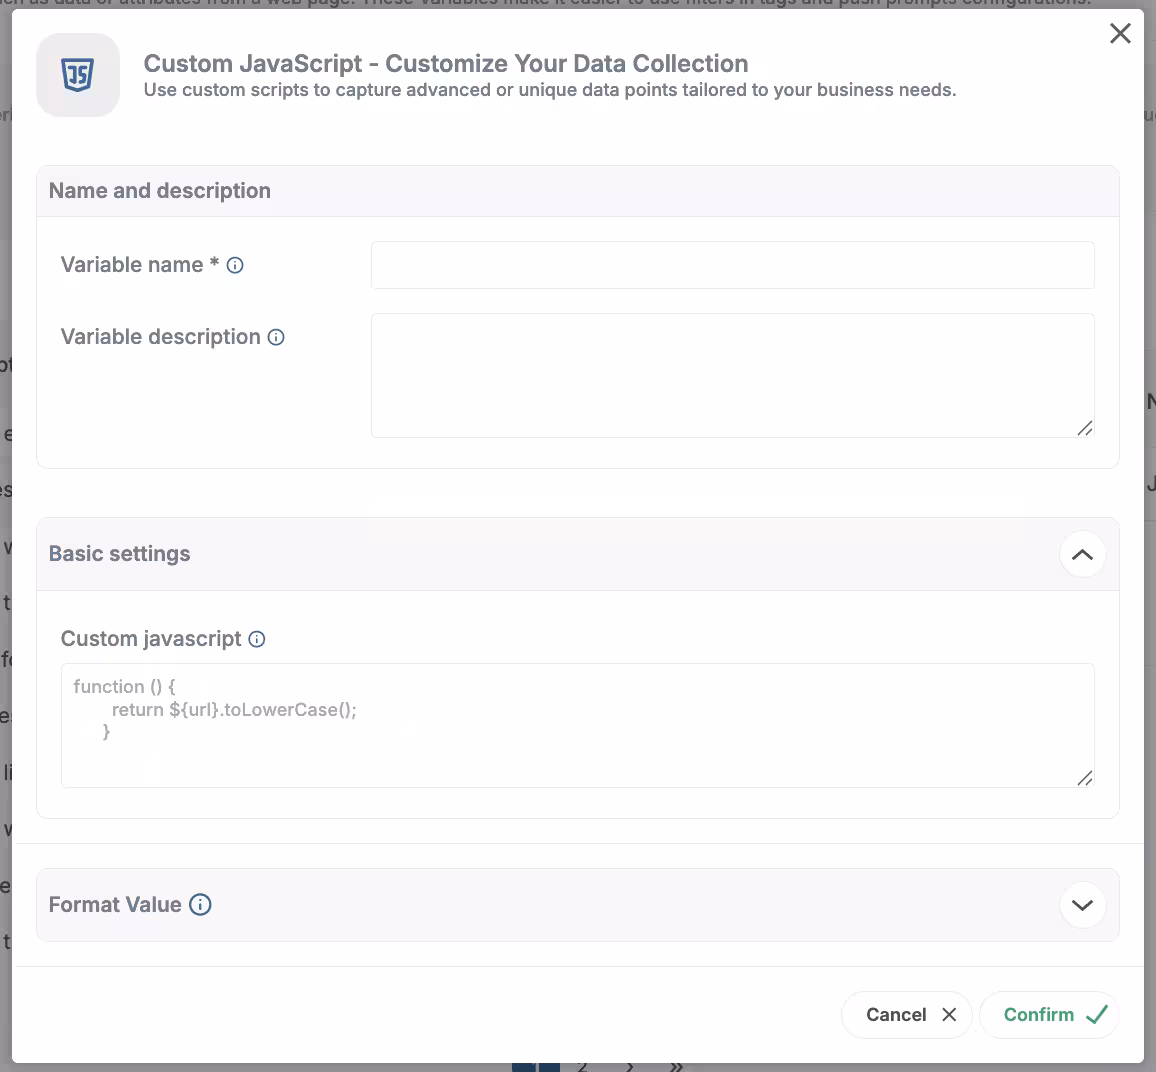Click the Basic settings header title
The width and height of the screenshot is (1156, 1072).
tap(120, 554)
